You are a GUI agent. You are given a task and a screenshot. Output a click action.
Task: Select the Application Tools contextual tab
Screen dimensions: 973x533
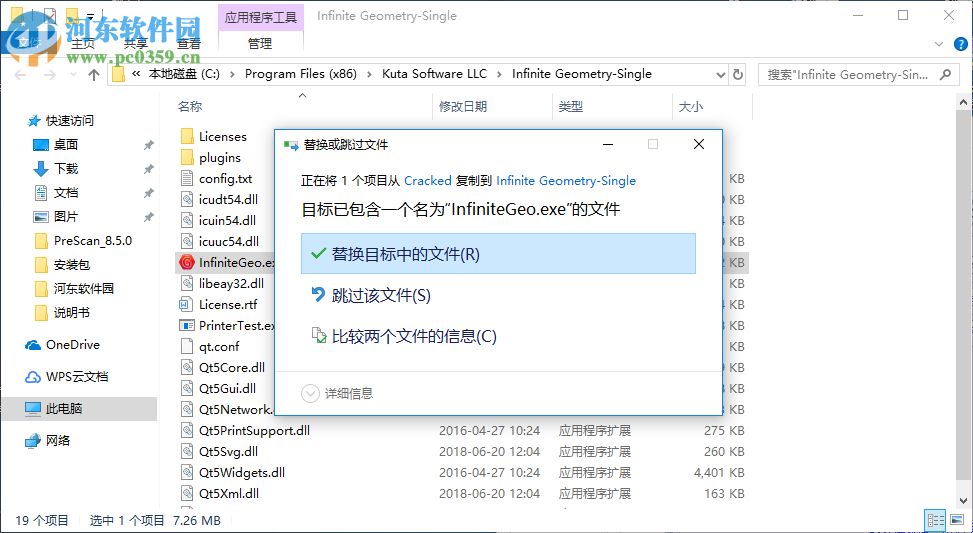261,17
